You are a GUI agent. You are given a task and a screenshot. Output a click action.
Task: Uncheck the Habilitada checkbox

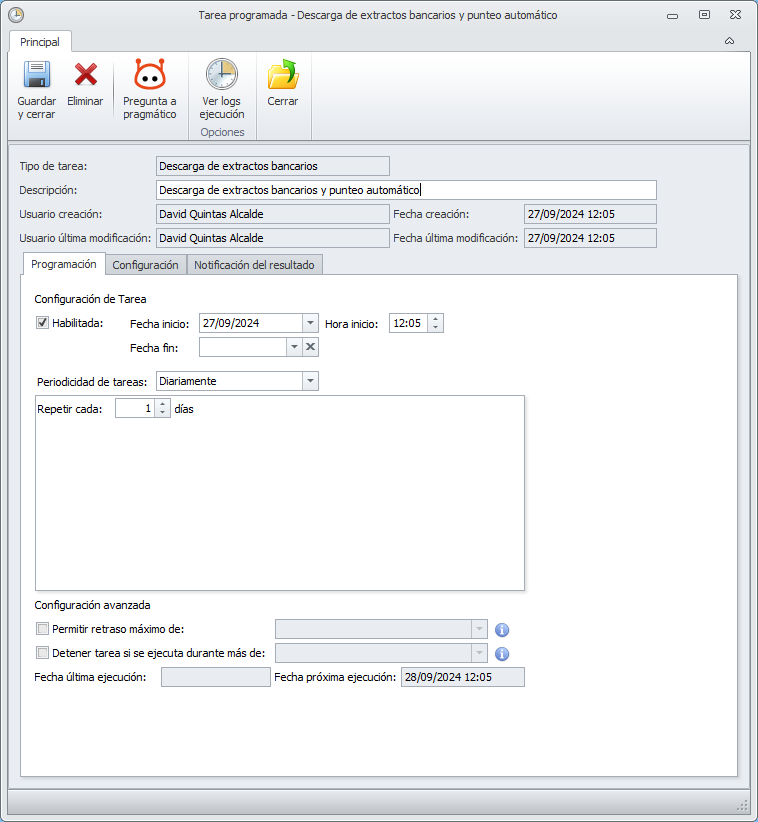[x=42, y=322]
